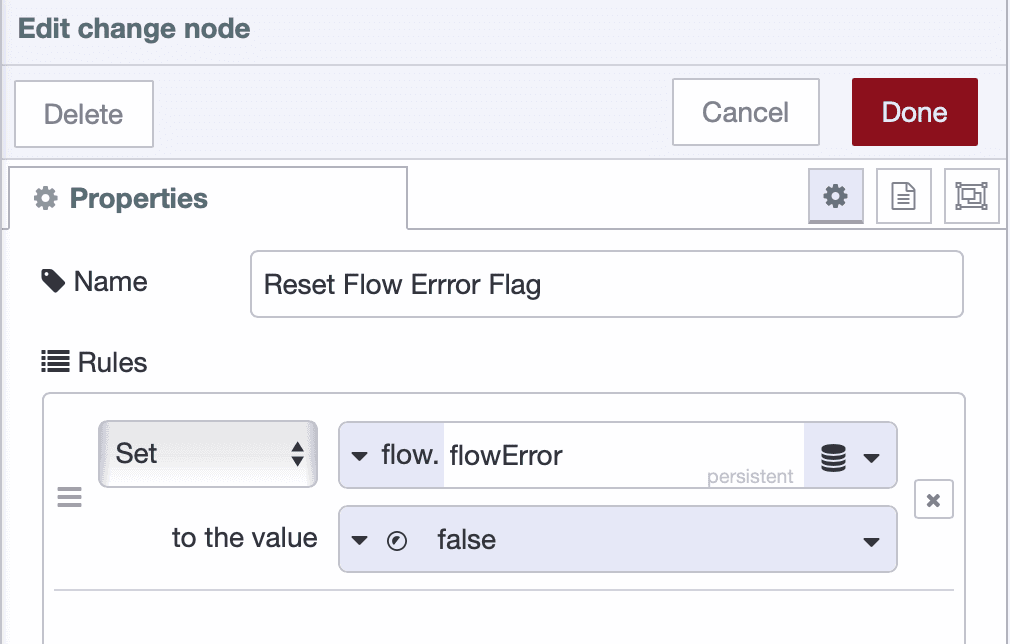Click the tag icon beside Name
The height and width of the screenshot is (644, 1010).
pyautogui.click(x=52, y=281)
